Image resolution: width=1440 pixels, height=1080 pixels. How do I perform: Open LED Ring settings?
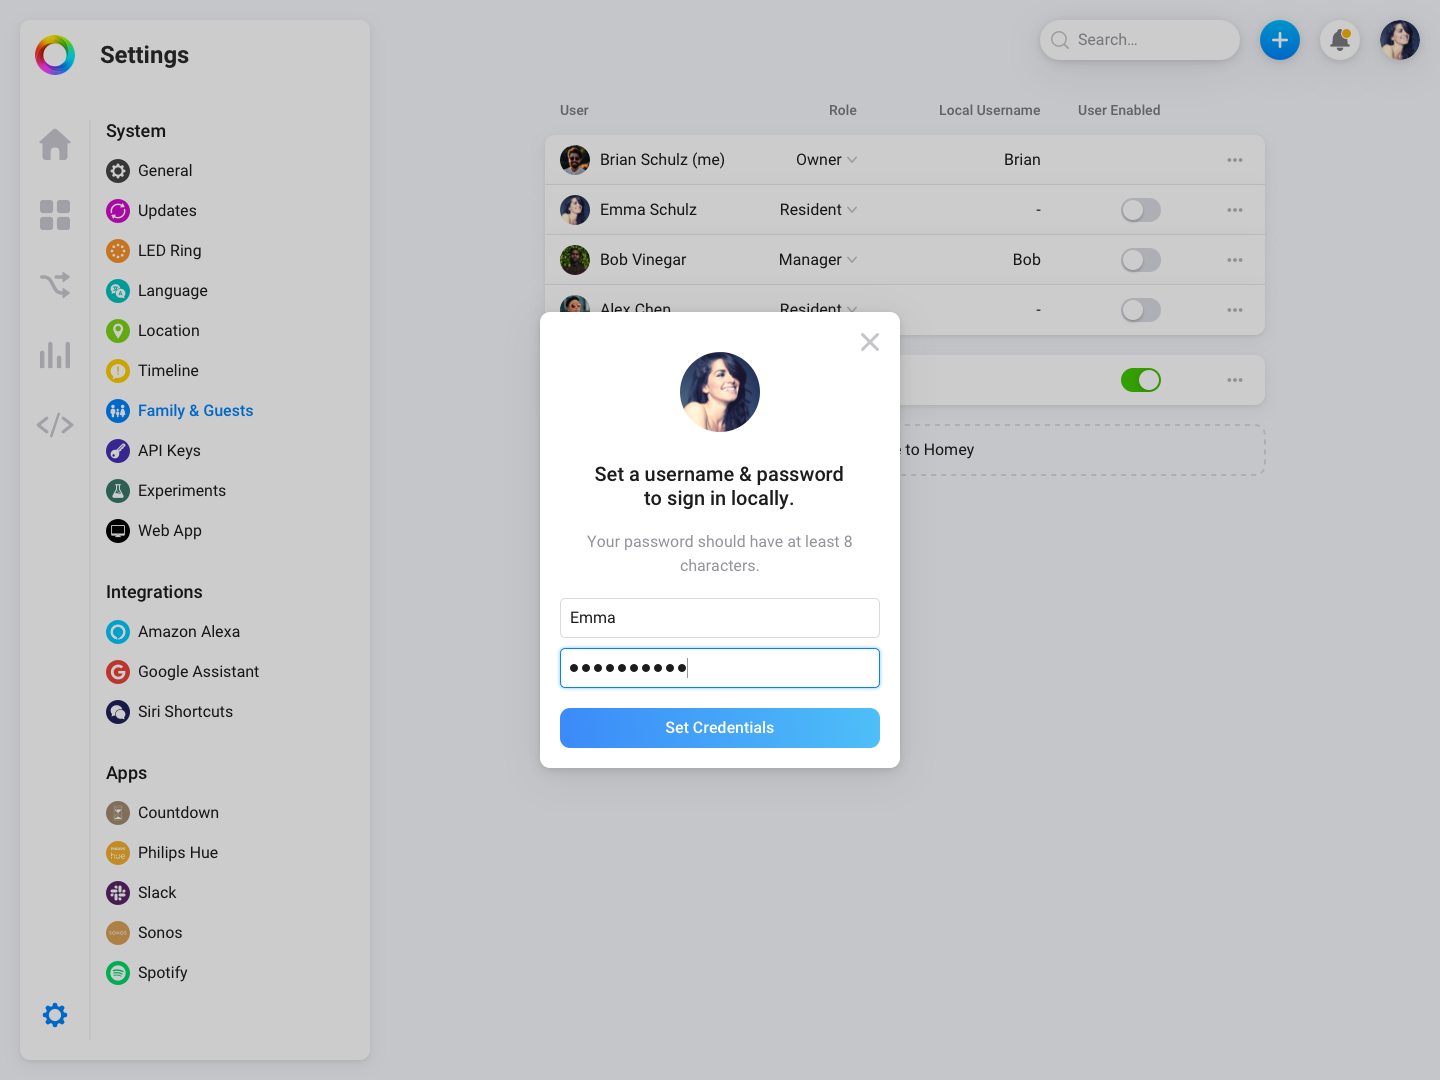coord(169,251)
